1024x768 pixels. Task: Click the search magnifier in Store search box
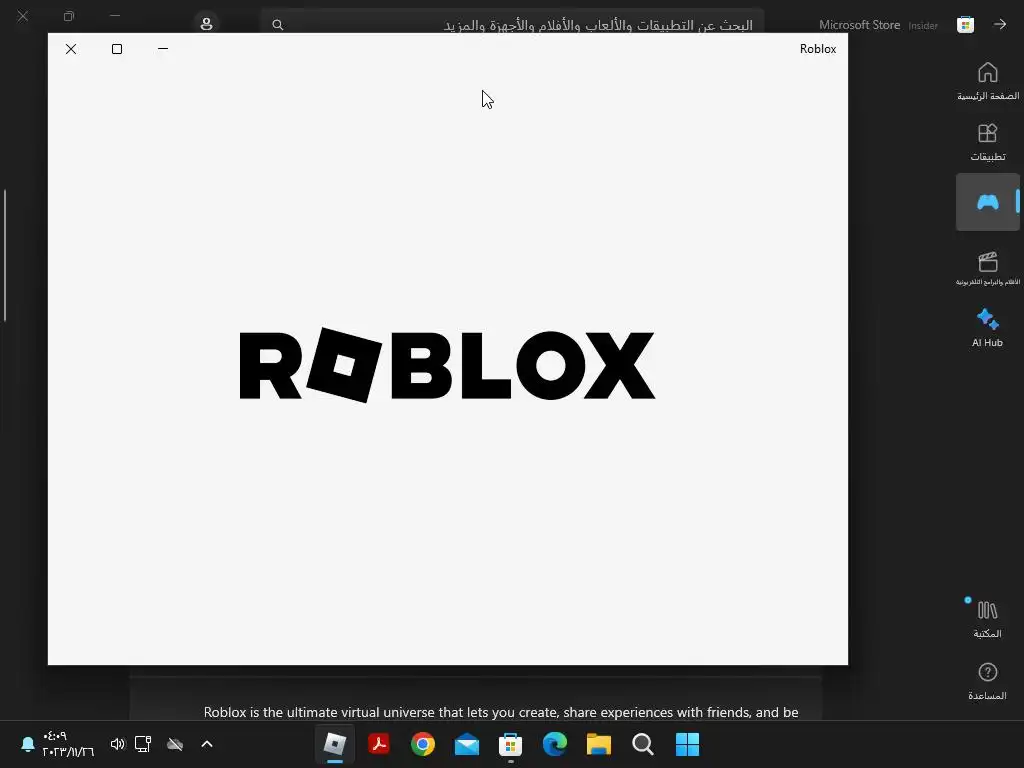click(x=278, y=25)
